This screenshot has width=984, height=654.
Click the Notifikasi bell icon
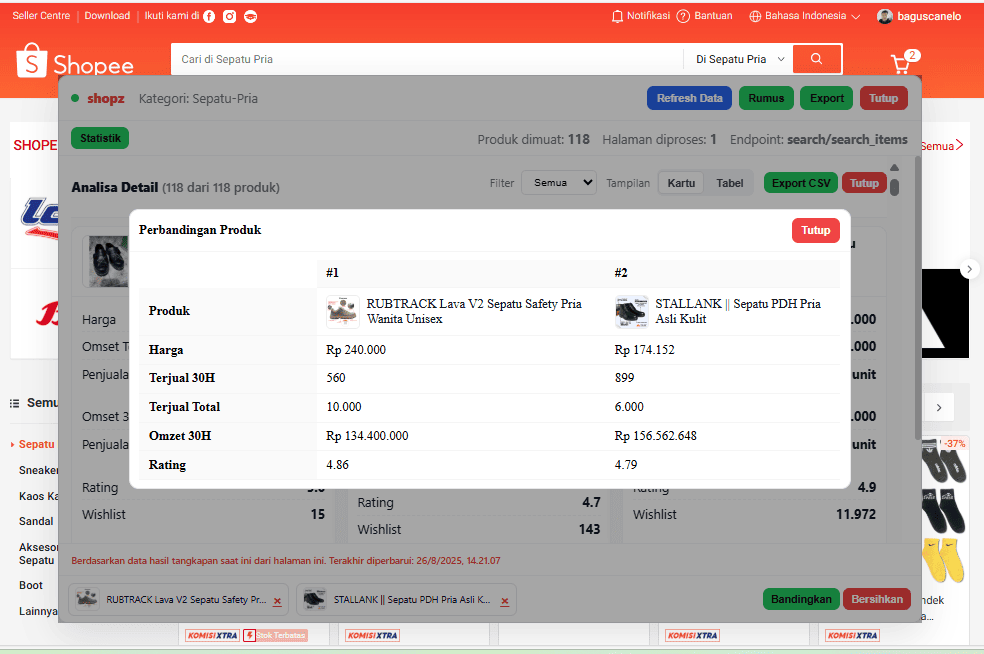[617, 16]
